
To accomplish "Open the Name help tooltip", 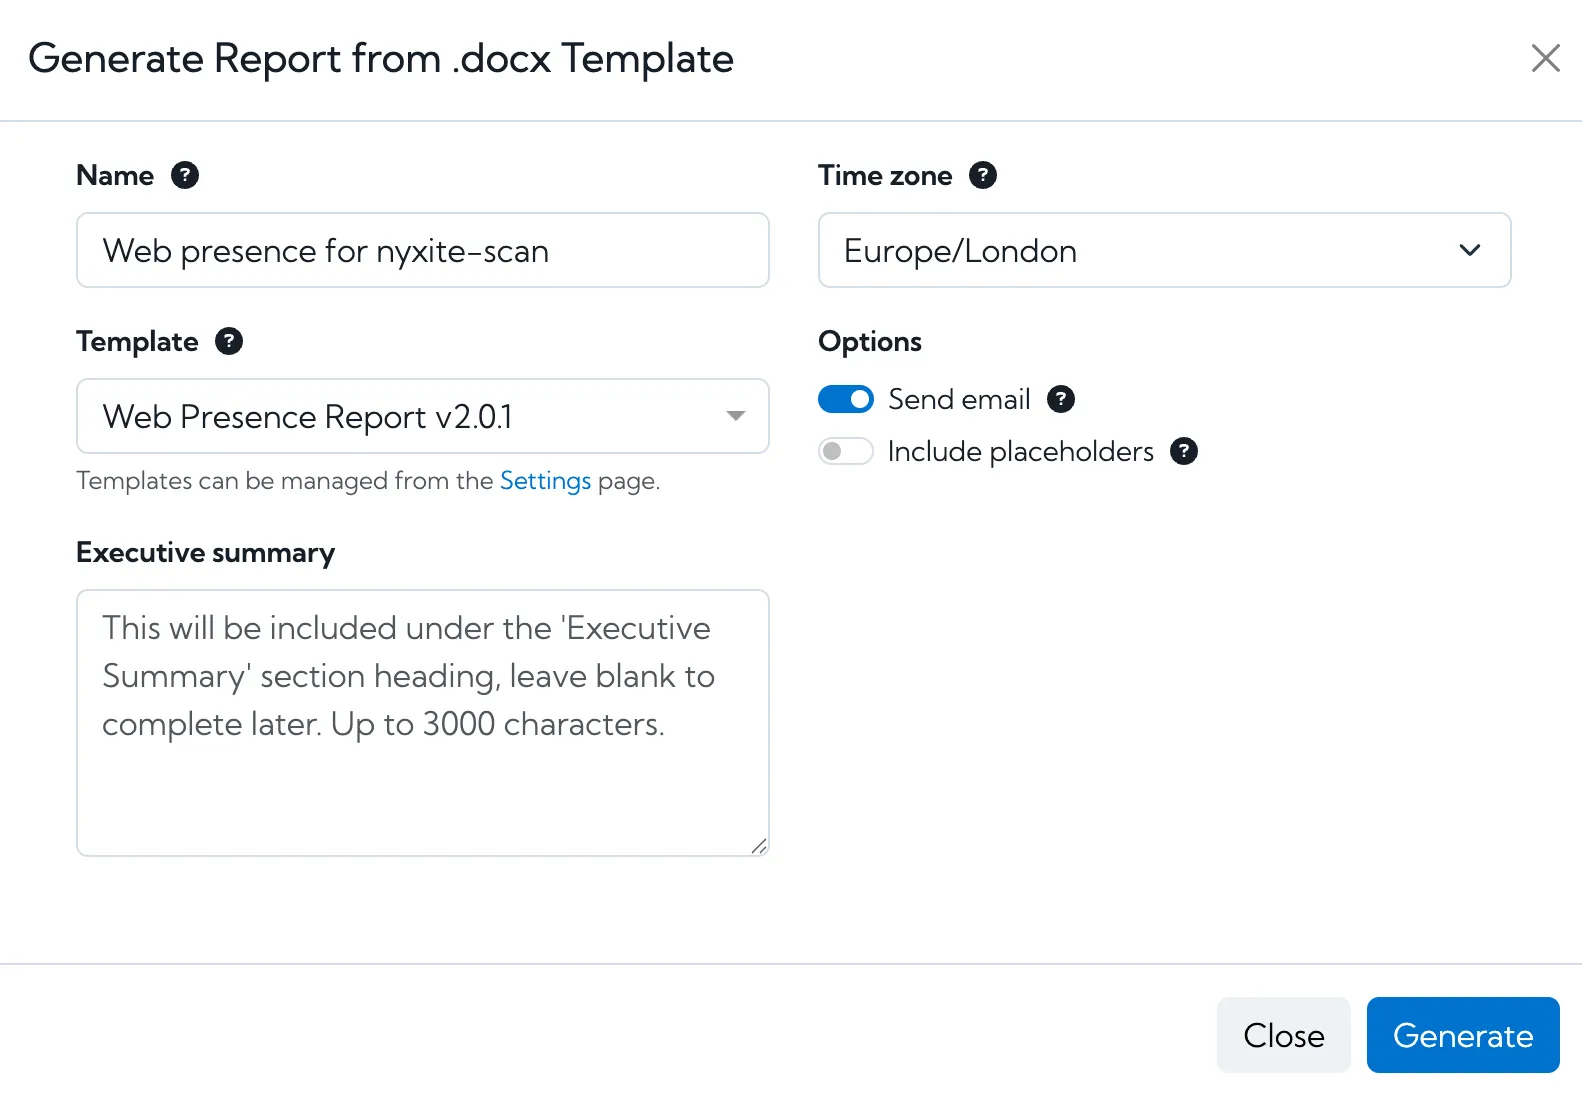I will [185, 175].
